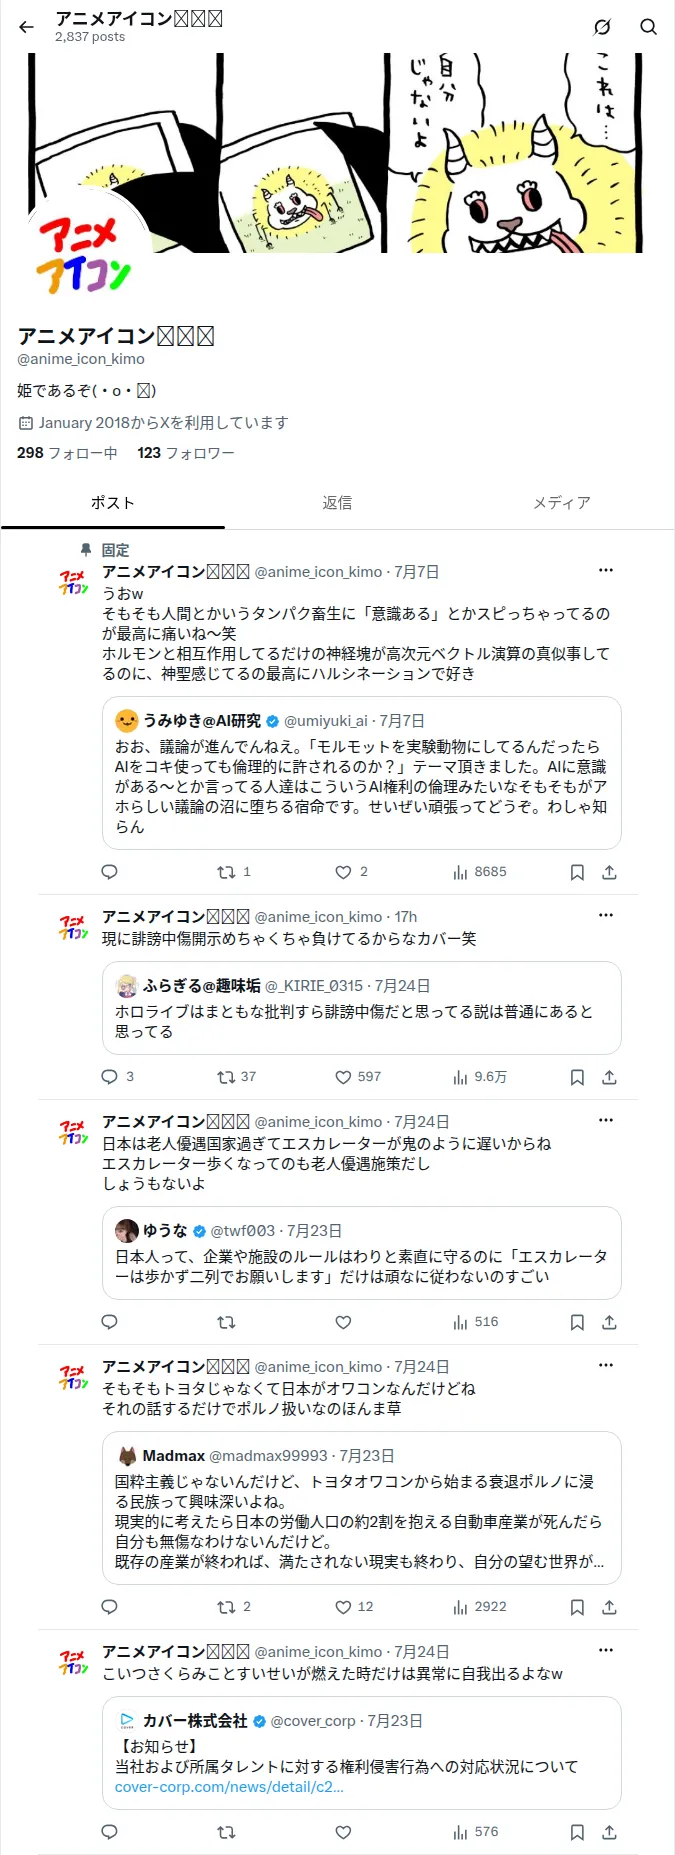
Task: Open the quoted post by うみゆき@AI研究
Action: pos(362,773)
